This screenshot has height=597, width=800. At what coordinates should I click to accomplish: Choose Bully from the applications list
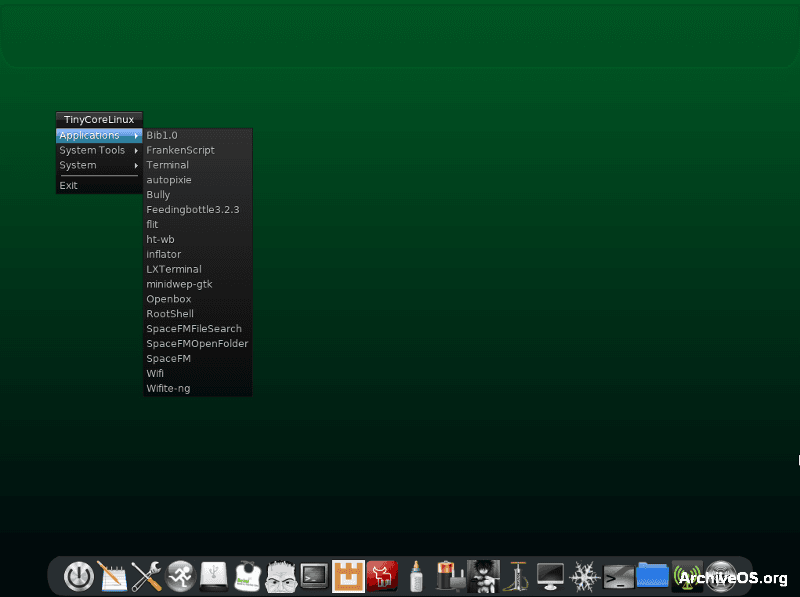click(x=198, y=194)
